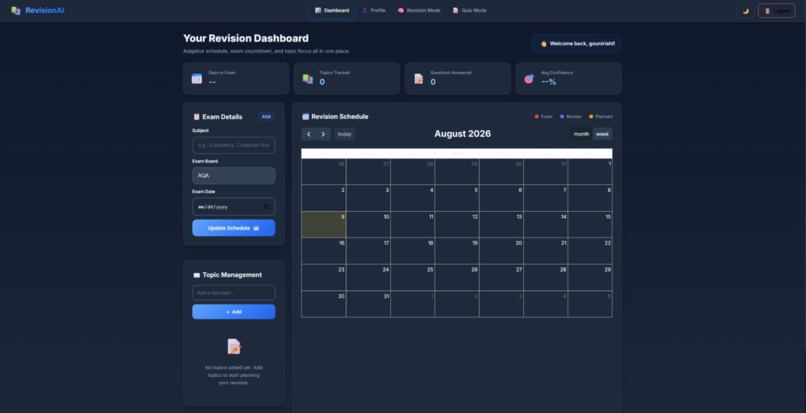
Task: Select August 4 on the calendar
Action: coord(412,198)
